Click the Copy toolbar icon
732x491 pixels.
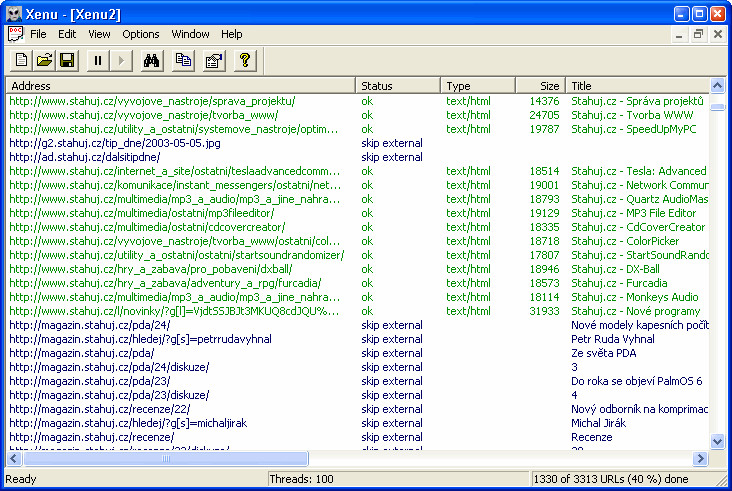[x=183, y=61]
